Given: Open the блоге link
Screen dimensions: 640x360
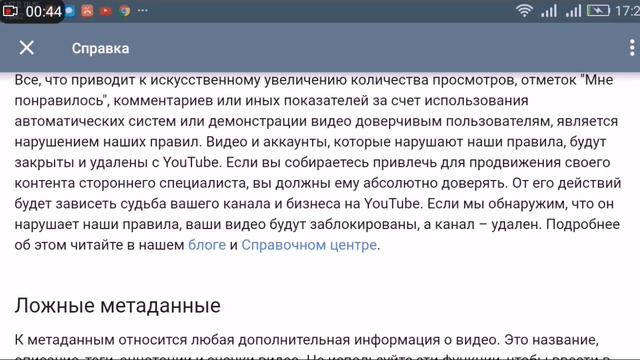Looking at the screenshot, I should pyautogui.click(x=207, y=245).
